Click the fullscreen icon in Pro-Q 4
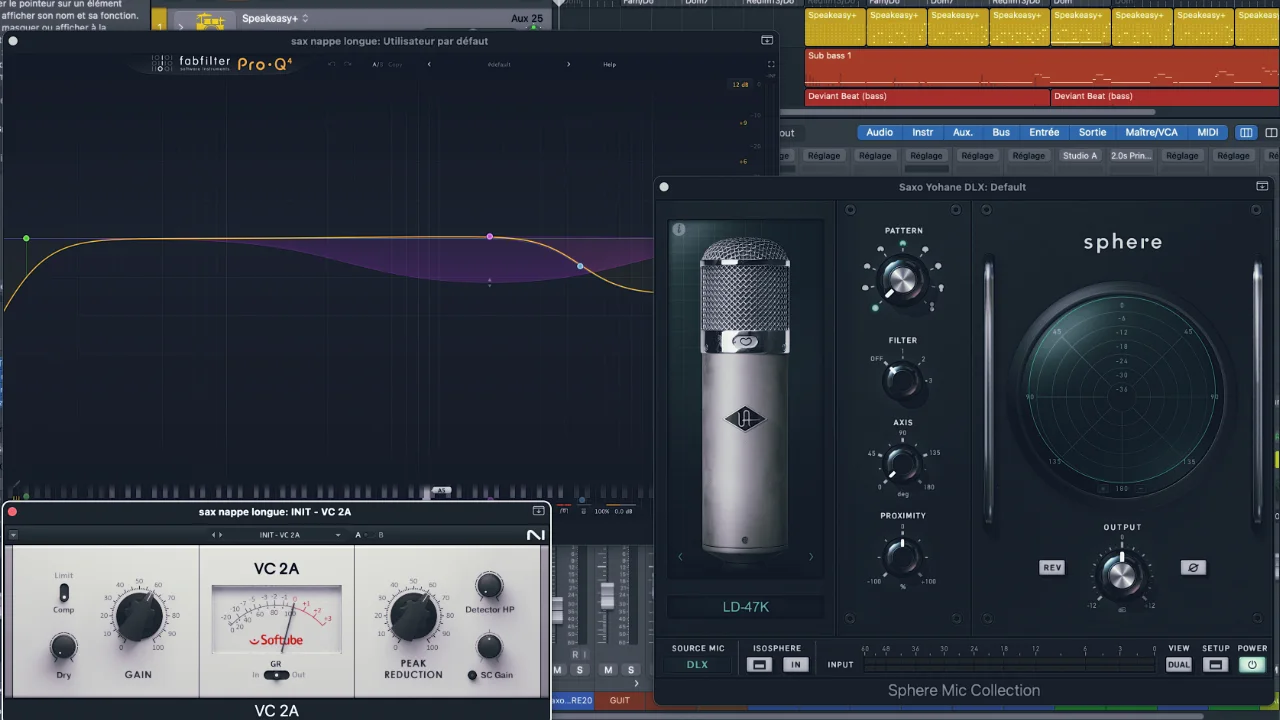 (770, 64)
